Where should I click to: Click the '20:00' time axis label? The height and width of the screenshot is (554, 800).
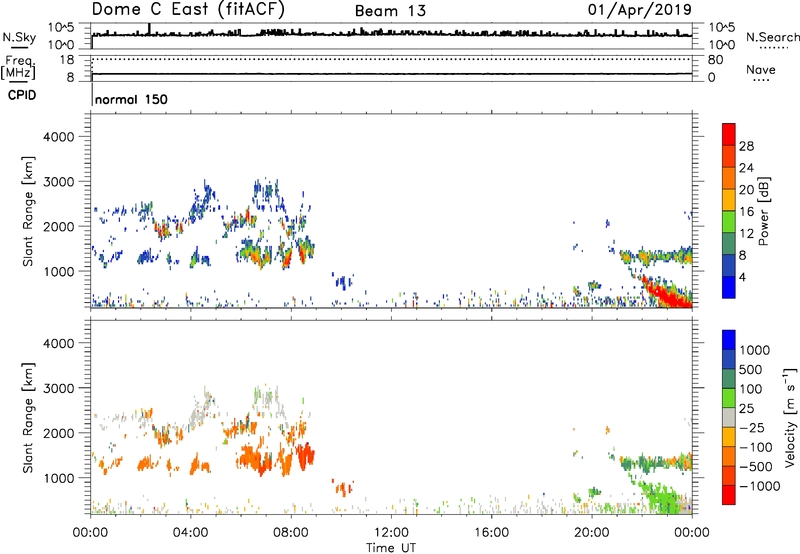pos(592,533)
